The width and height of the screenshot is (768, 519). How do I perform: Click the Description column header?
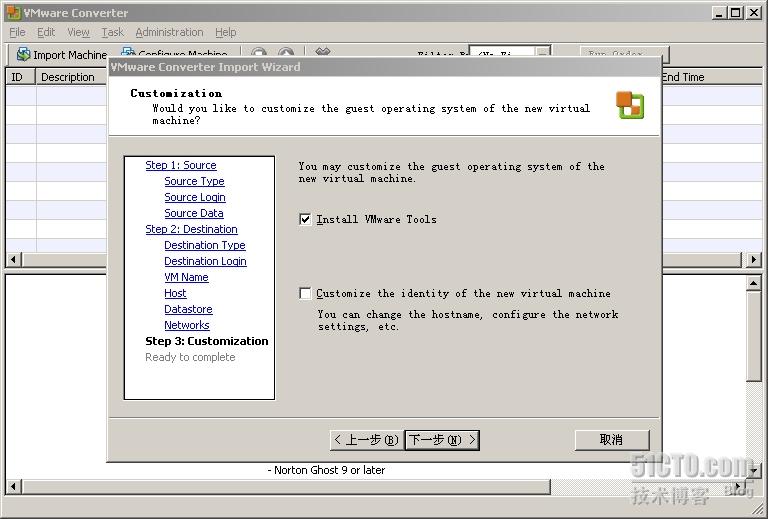[72, 77]
